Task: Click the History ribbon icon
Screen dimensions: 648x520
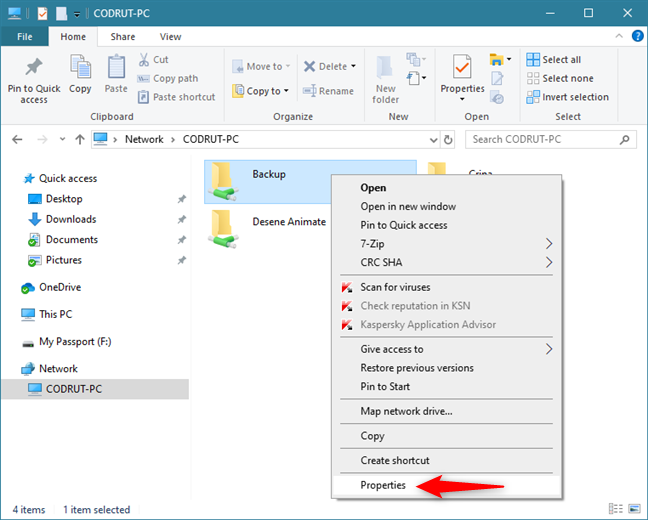Action: pyautogui.click(x=497, y=98)
